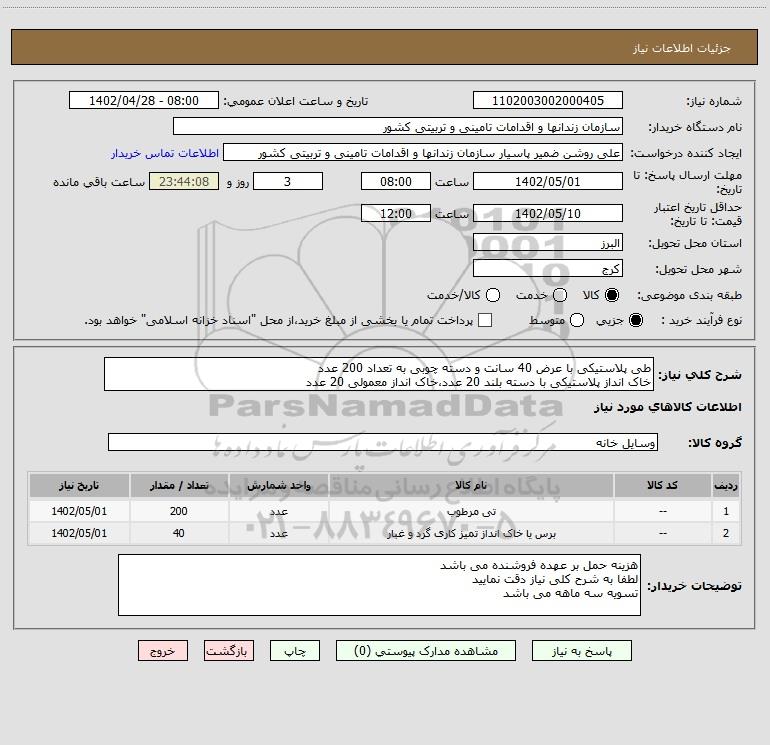Select the جزیی purchase type radio
The height and width of the screenshot is (745, 770).
(636, 320)
